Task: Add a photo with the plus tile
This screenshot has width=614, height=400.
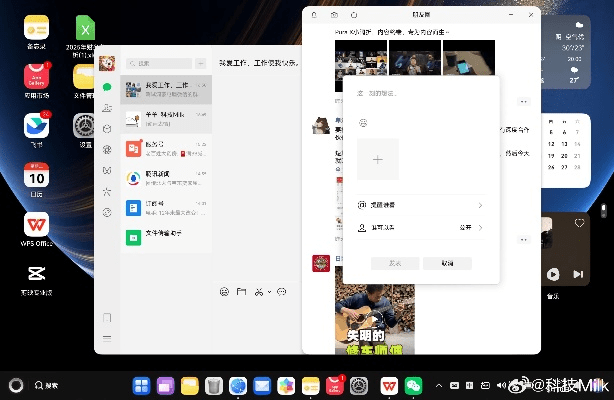Action: 378,159
